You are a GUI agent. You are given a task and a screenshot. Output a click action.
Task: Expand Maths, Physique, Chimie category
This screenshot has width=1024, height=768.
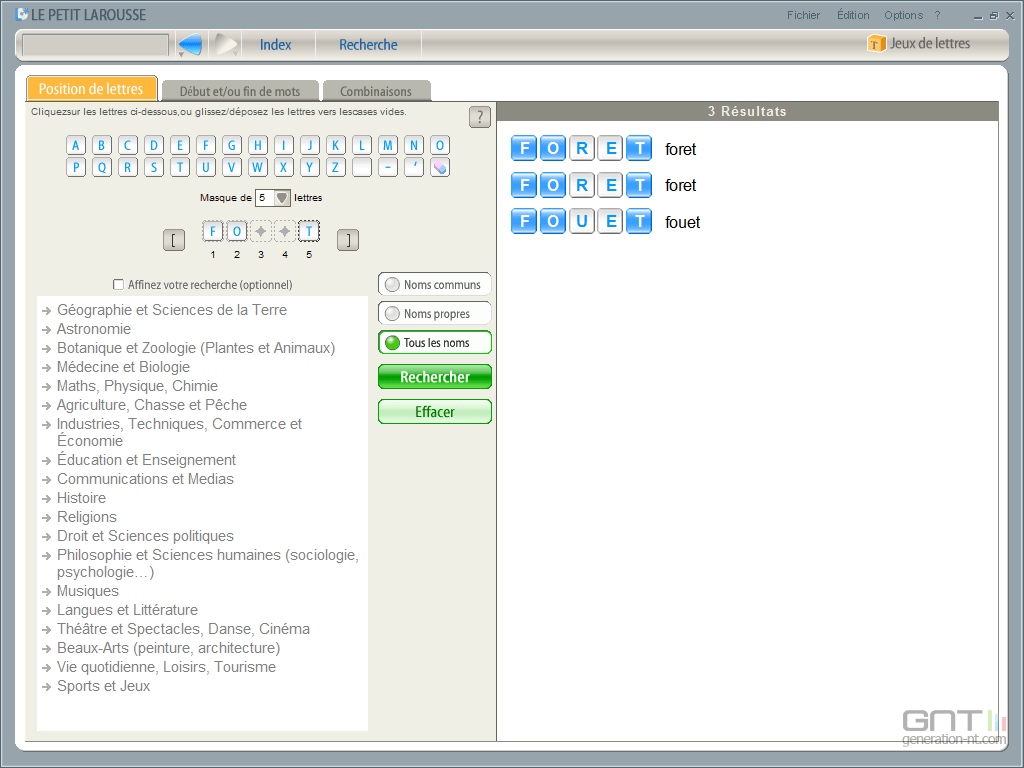tap(137, 385)
